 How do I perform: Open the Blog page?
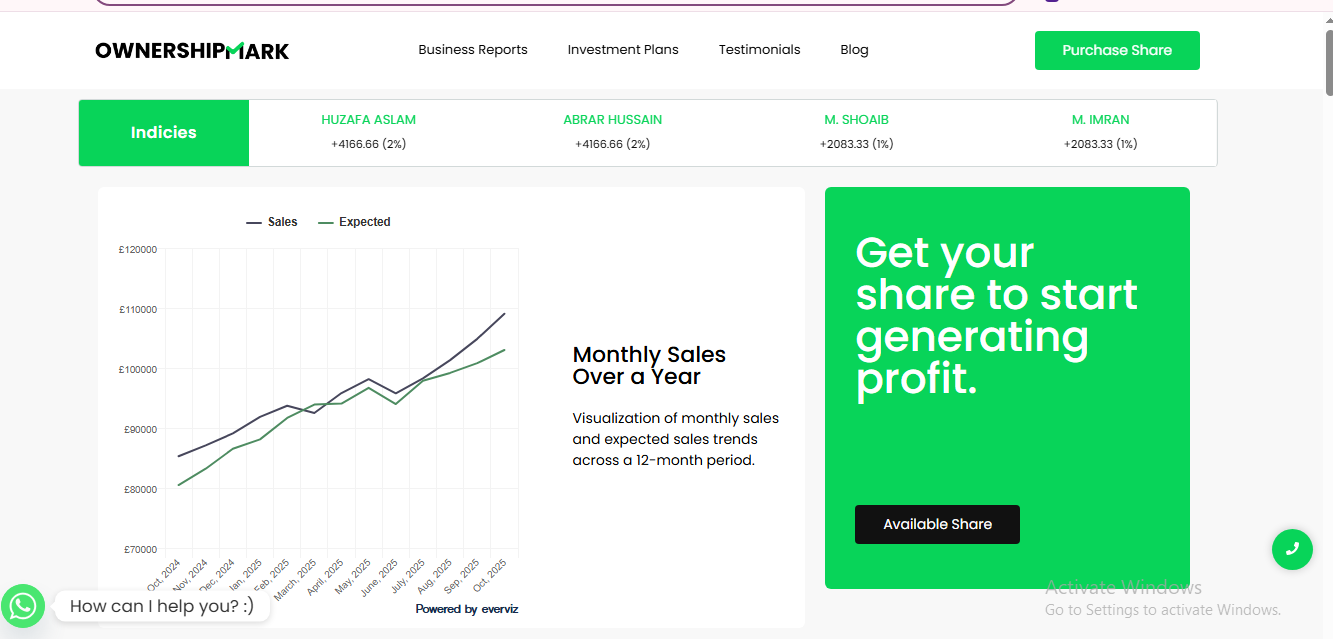[854, 50]
